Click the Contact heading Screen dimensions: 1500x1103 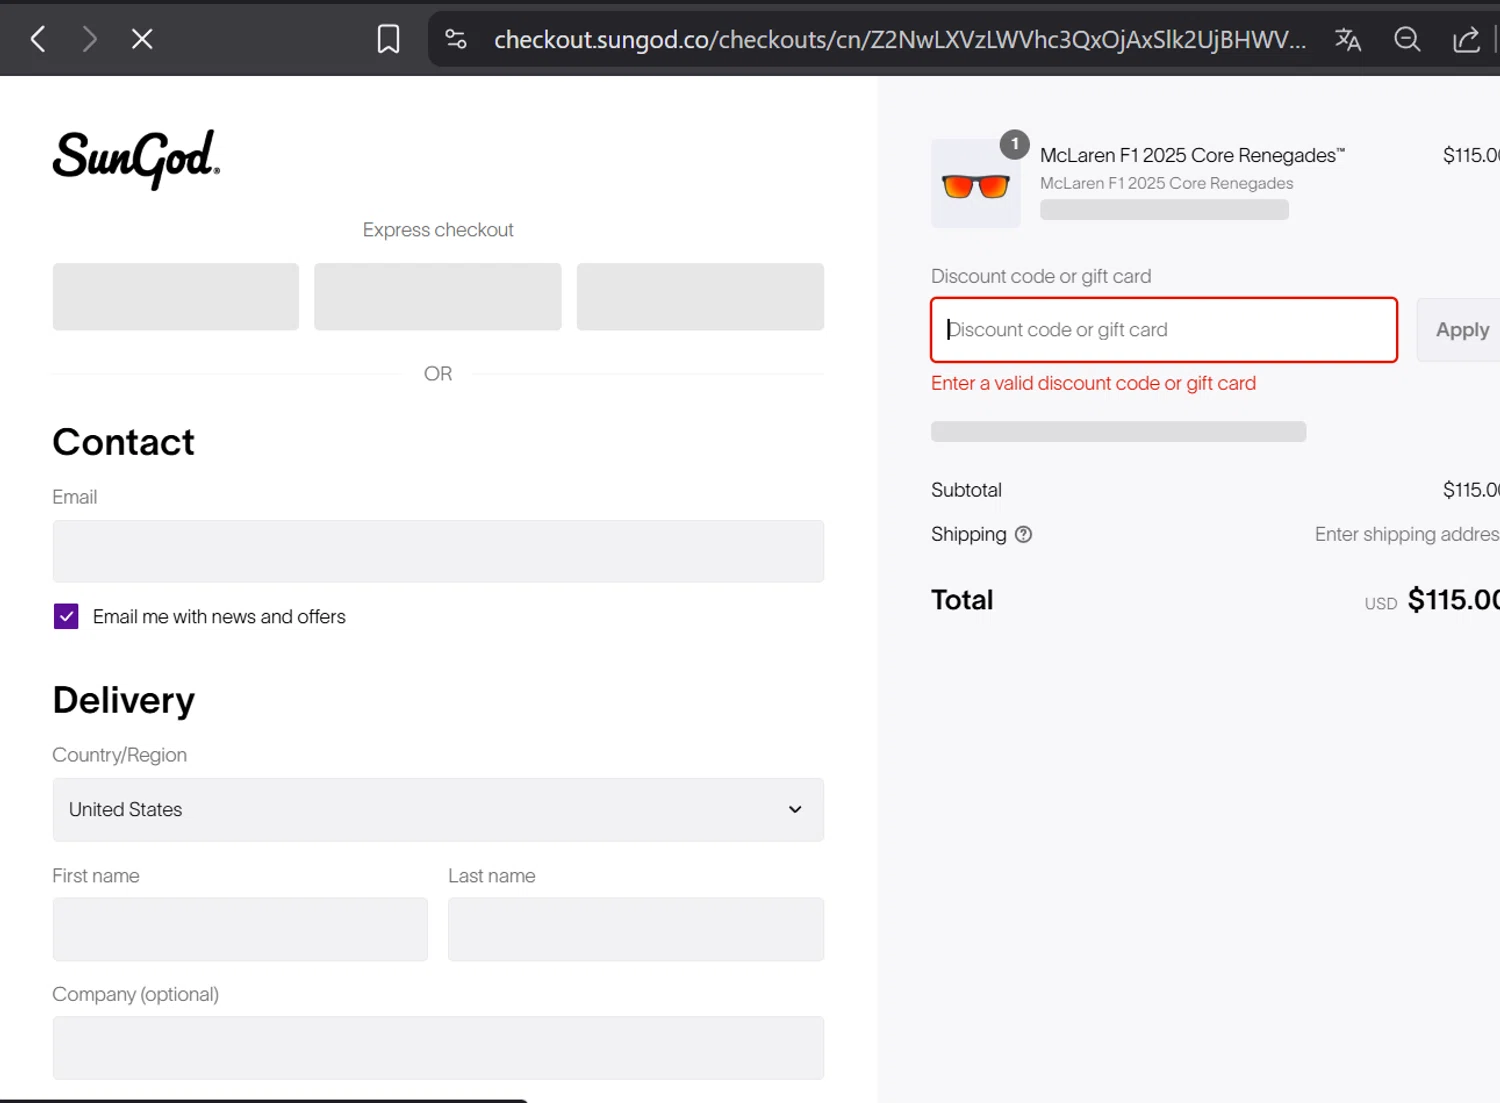click(124, 442)
